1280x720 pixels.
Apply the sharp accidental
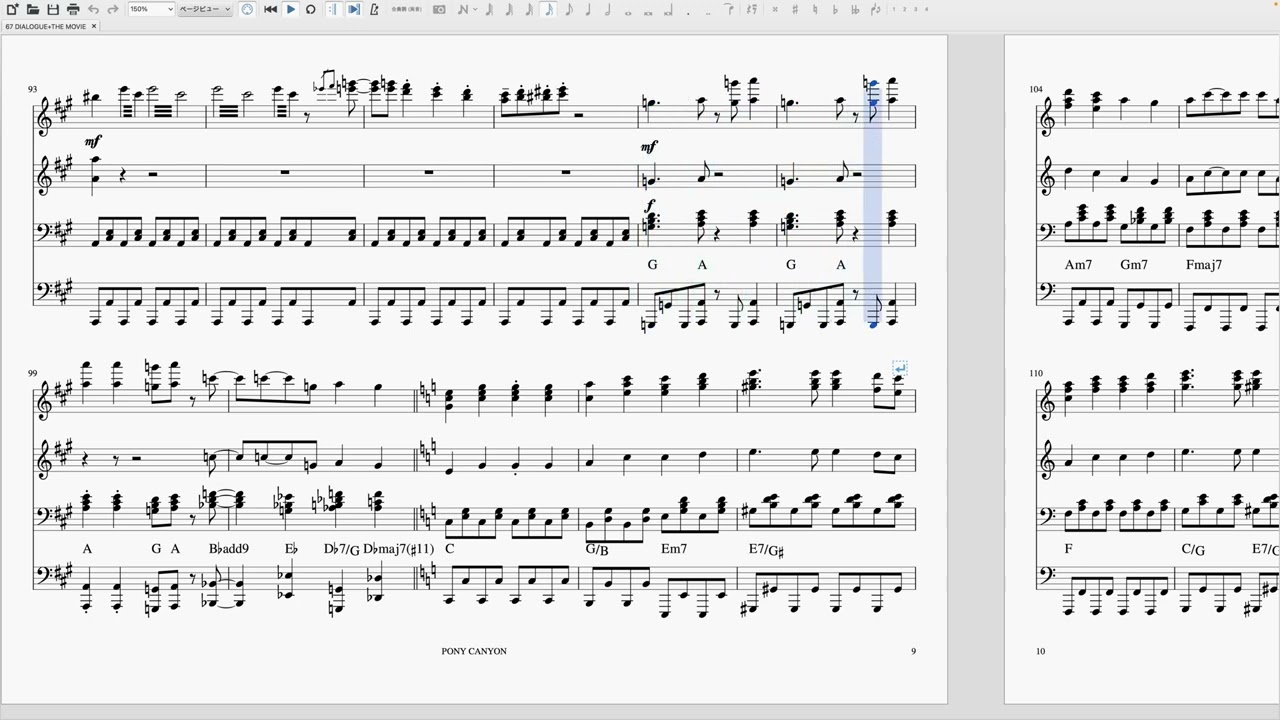(x=795, y=9)
